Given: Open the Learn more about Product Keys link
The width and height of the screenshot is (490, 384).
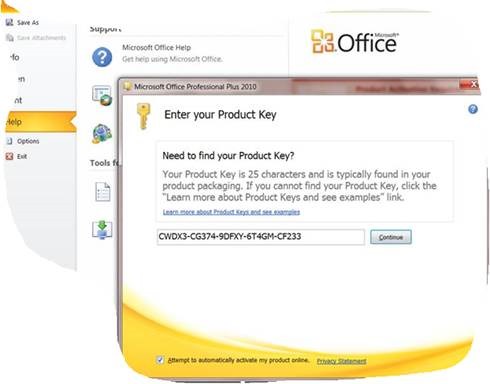Looking at the screenshot, I should 231,212.
